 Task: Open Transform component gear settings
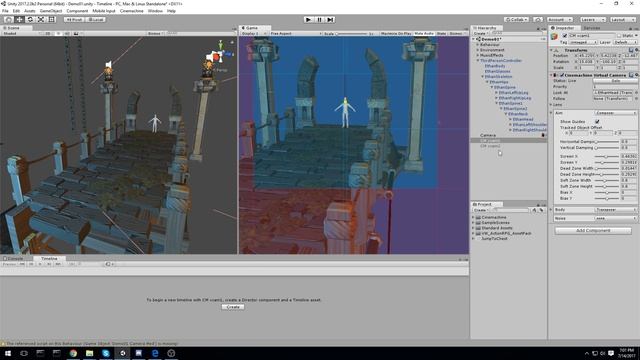(x=636, y=50)
